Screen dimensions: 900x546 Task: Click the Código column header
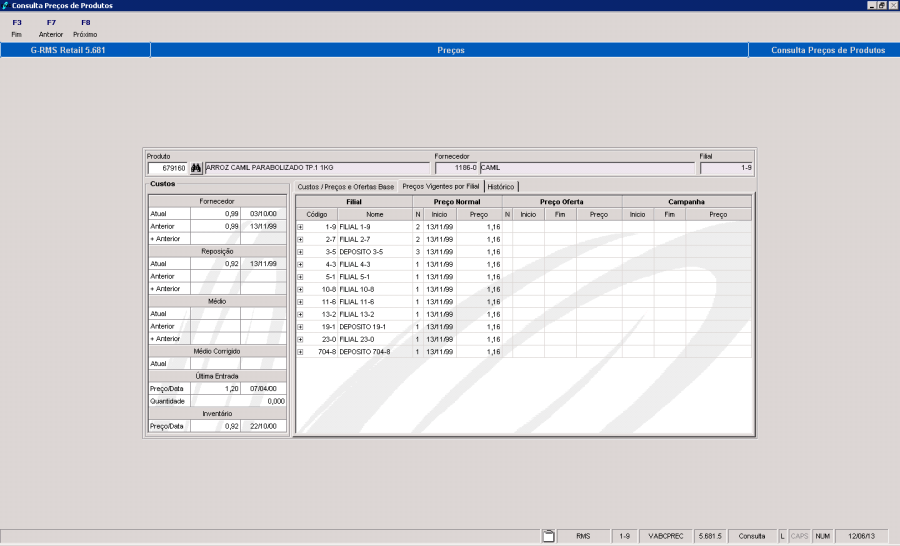317,215
